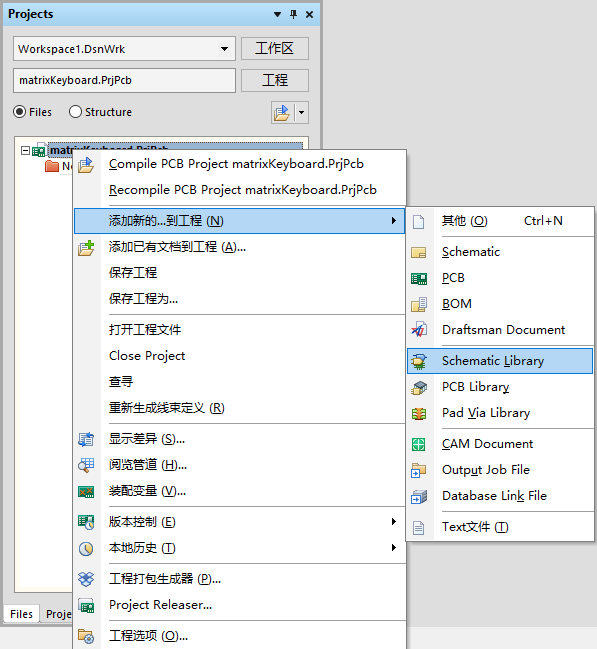Click the 装配变量 (V) icon

click(86, 491)
